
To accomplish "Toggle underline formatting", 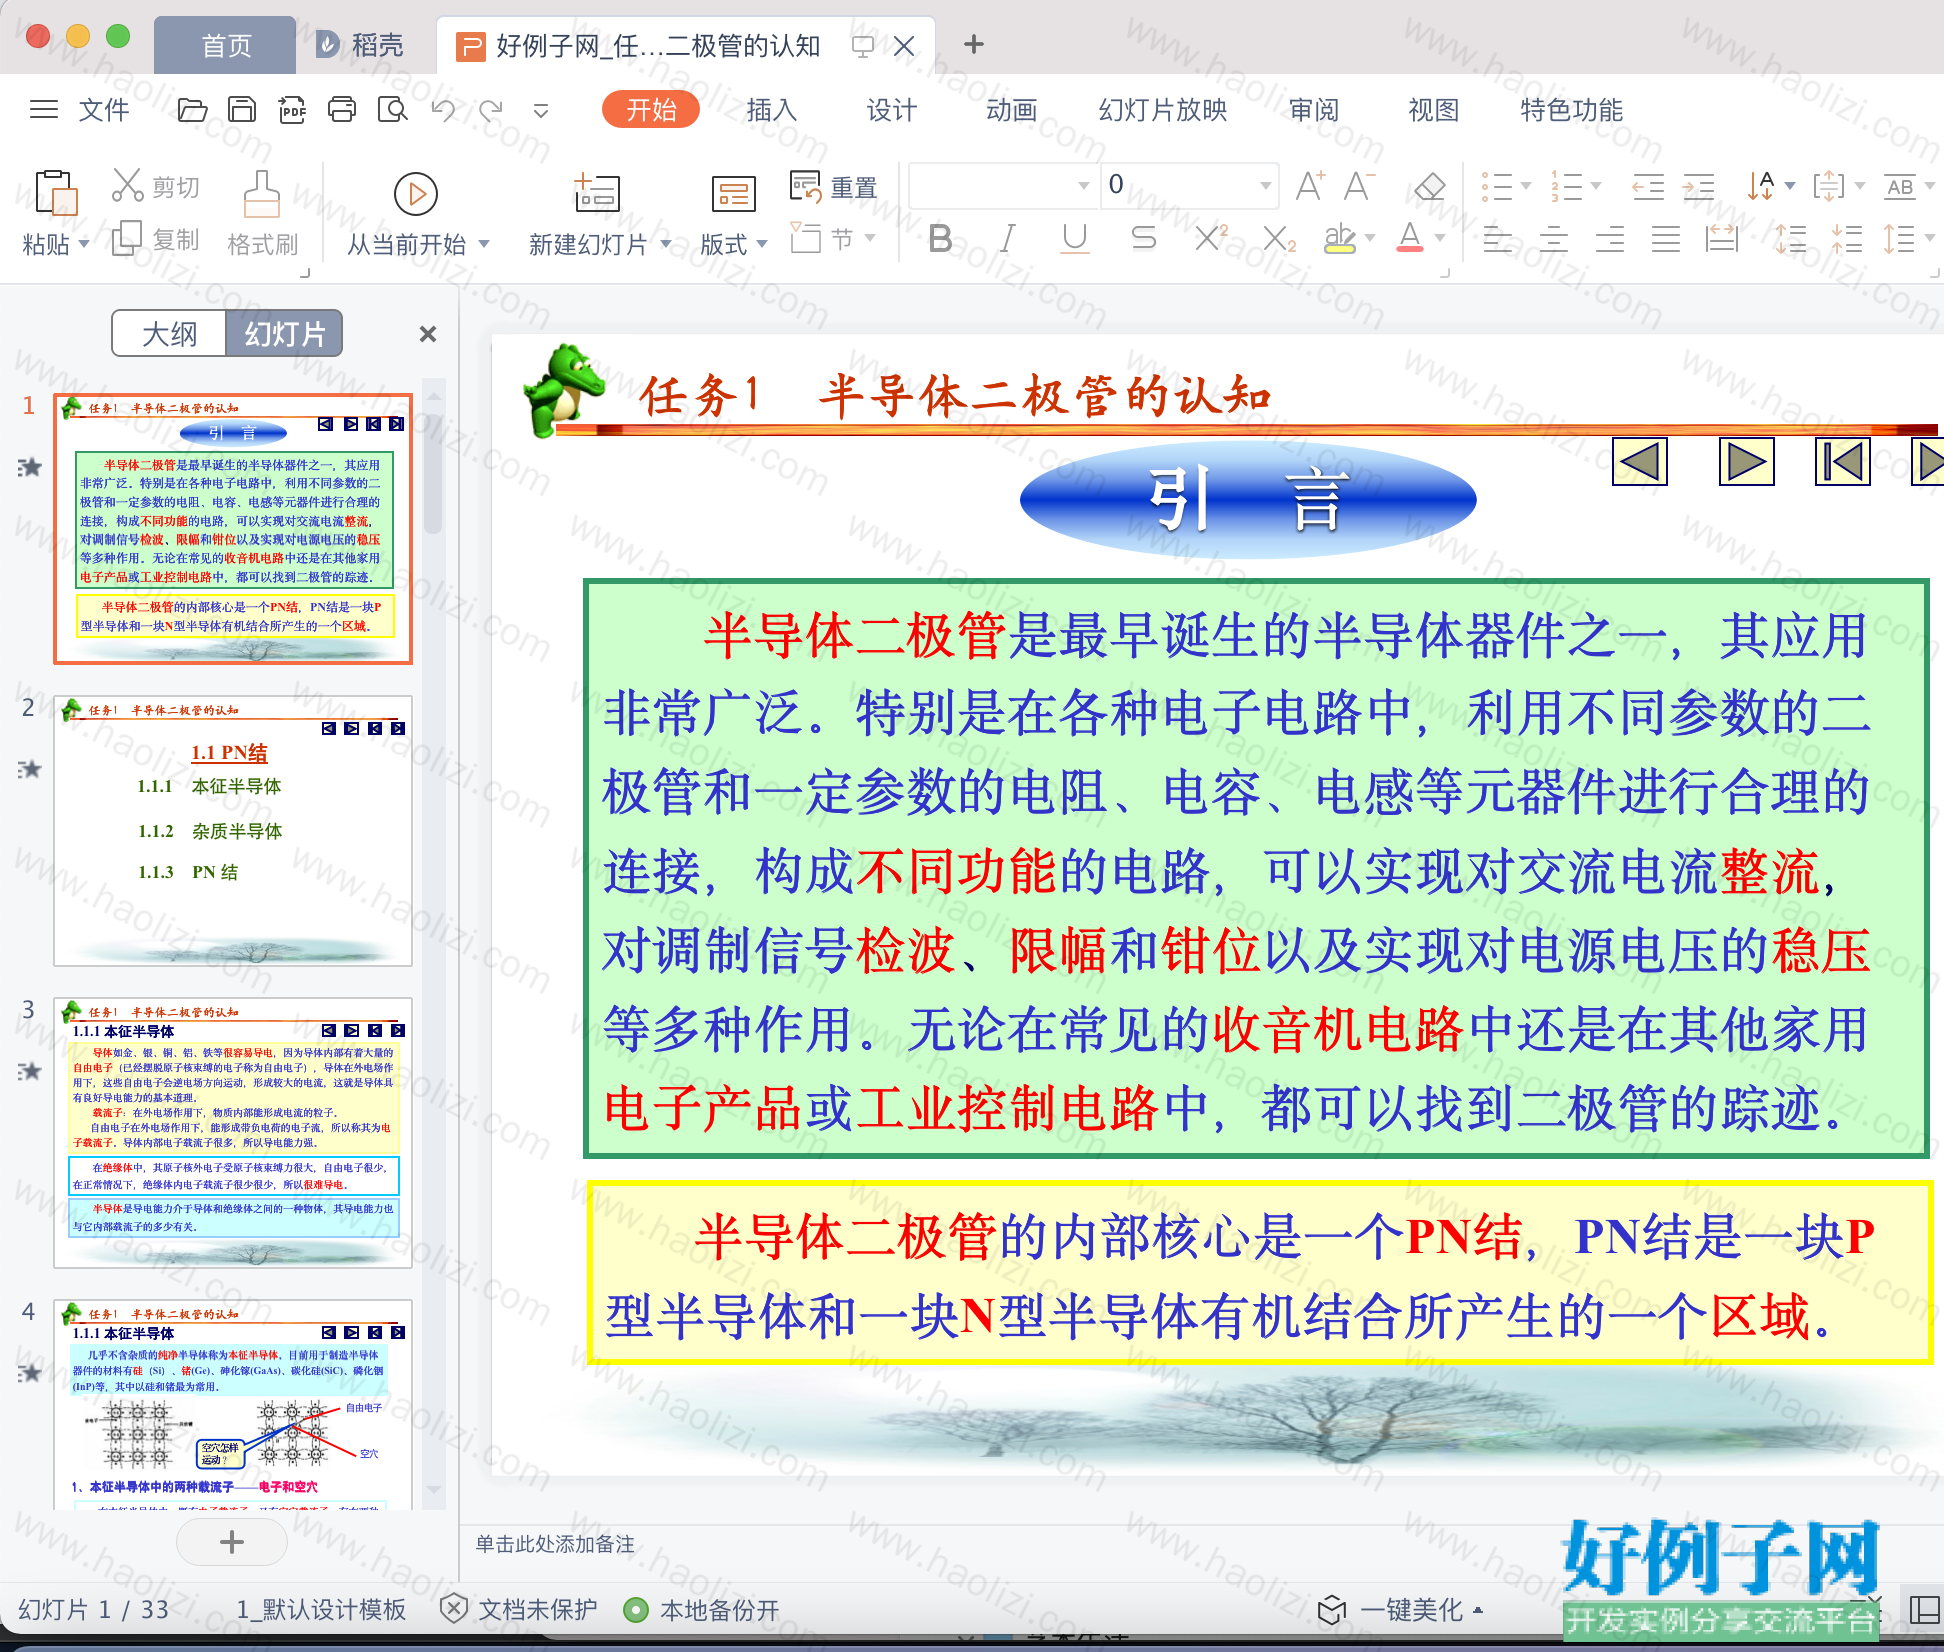I will click(1075, 239).
